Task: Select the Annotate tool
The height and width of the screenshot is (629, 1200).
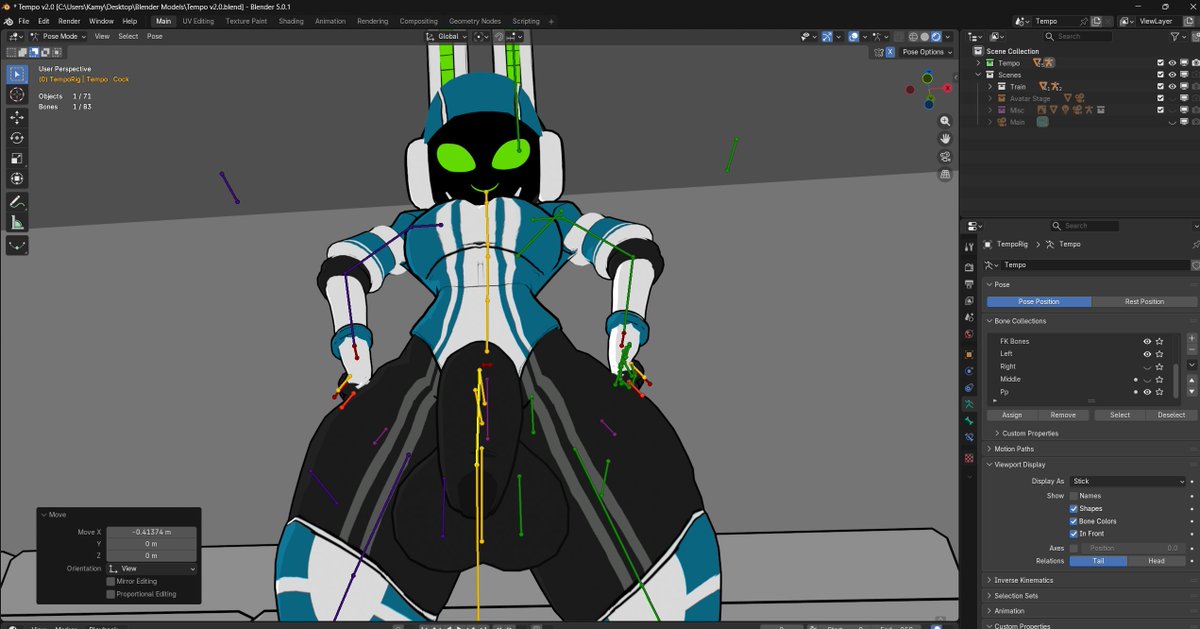Action: pyautogui.click(x=17, y=201)
